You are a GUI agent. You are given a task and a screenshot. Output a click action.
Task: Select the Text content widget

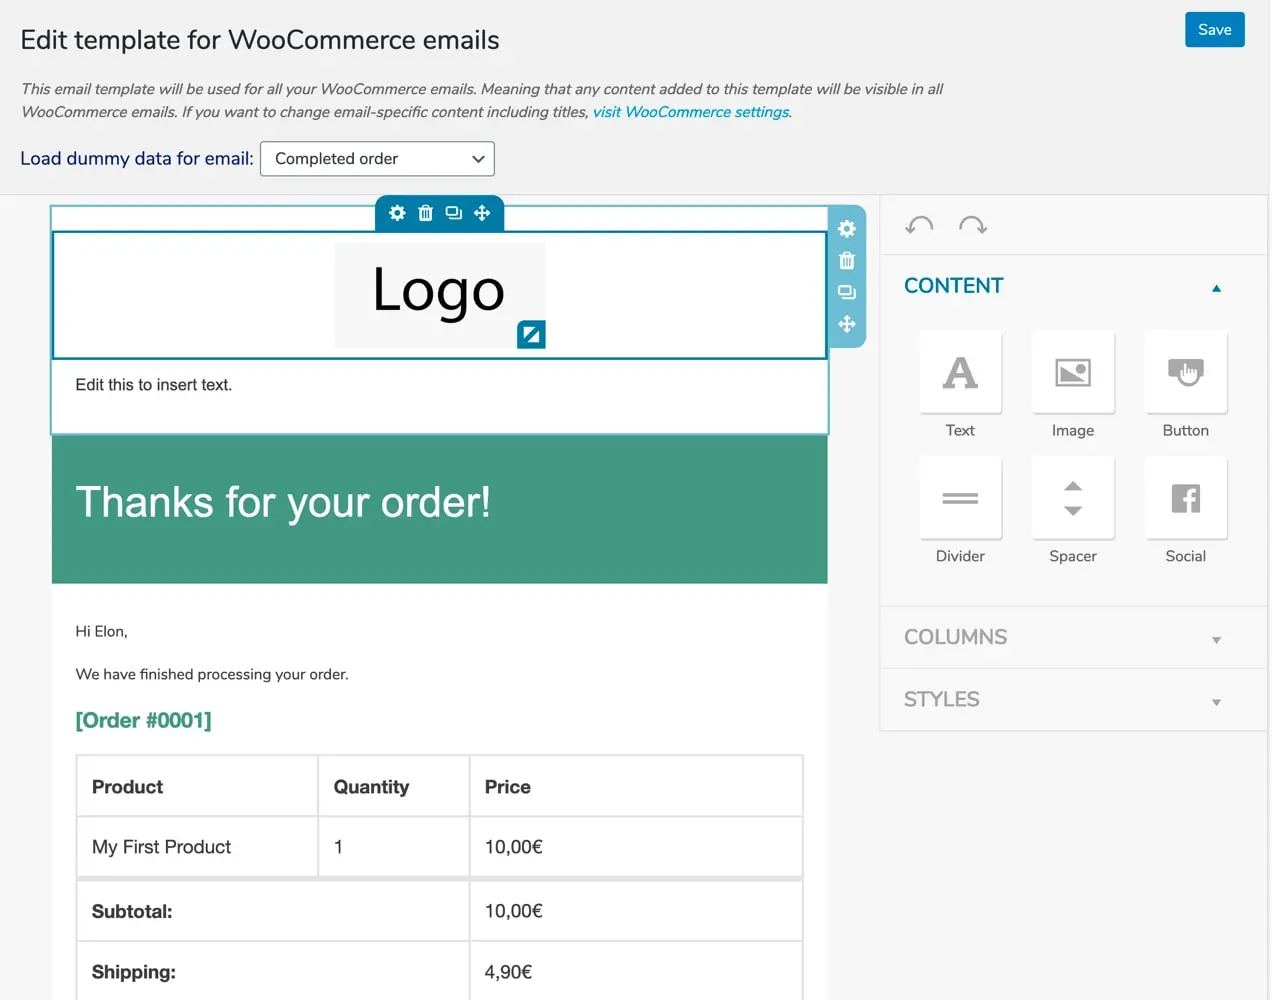coord(960,373)
